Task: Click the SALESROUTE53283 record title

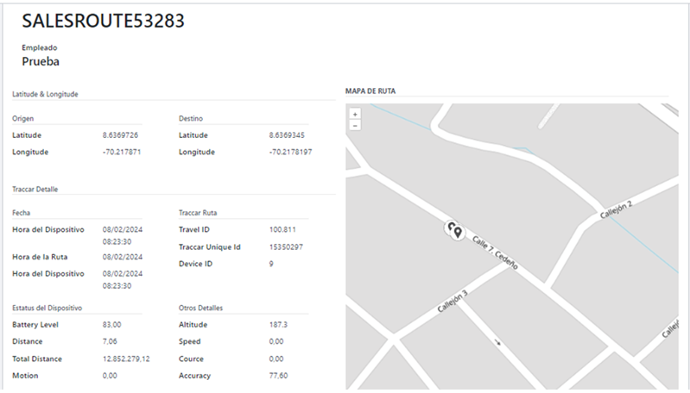Action: tap(103, 21)
